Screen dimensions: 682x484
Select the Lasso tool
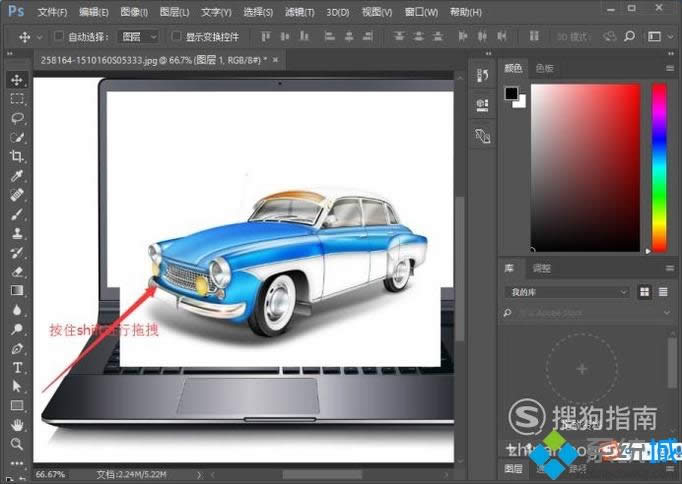(17, 118)
